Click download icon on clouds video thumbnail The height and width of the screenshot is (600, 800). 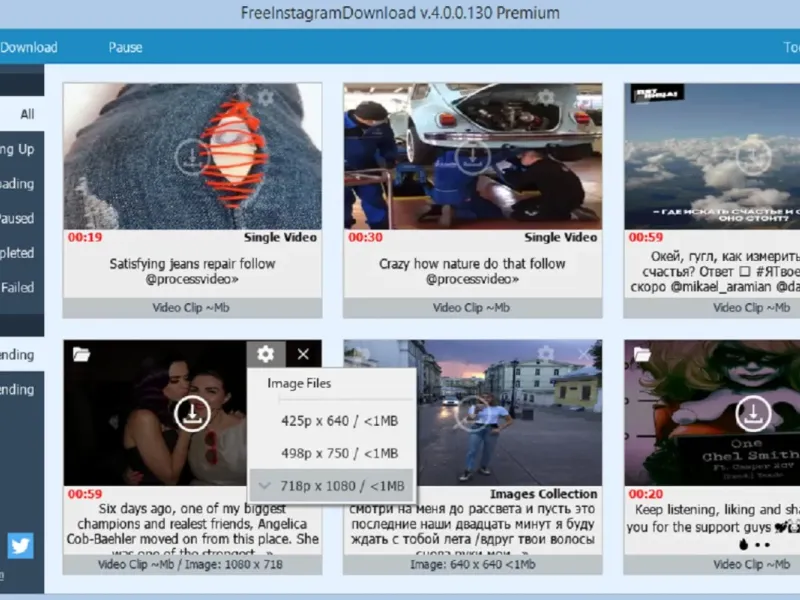tap(753, 157)
